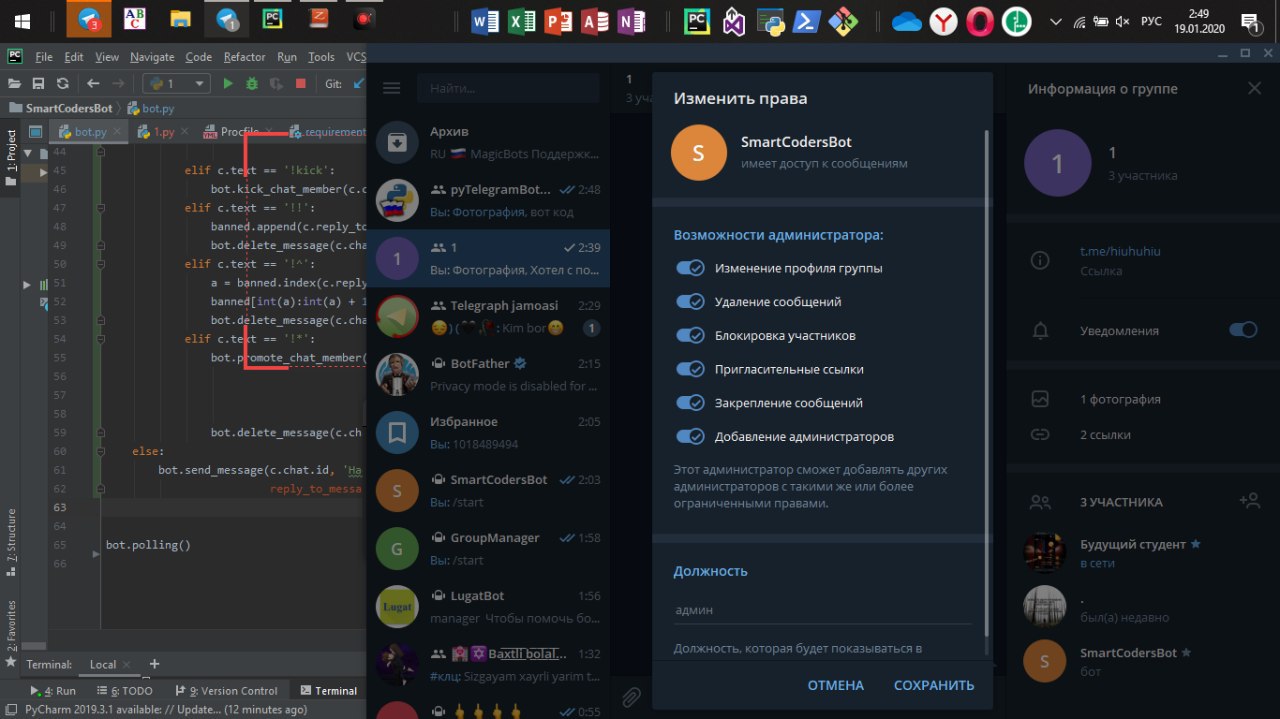Toggle Закрепление сообщений permission

coord(691,403)
